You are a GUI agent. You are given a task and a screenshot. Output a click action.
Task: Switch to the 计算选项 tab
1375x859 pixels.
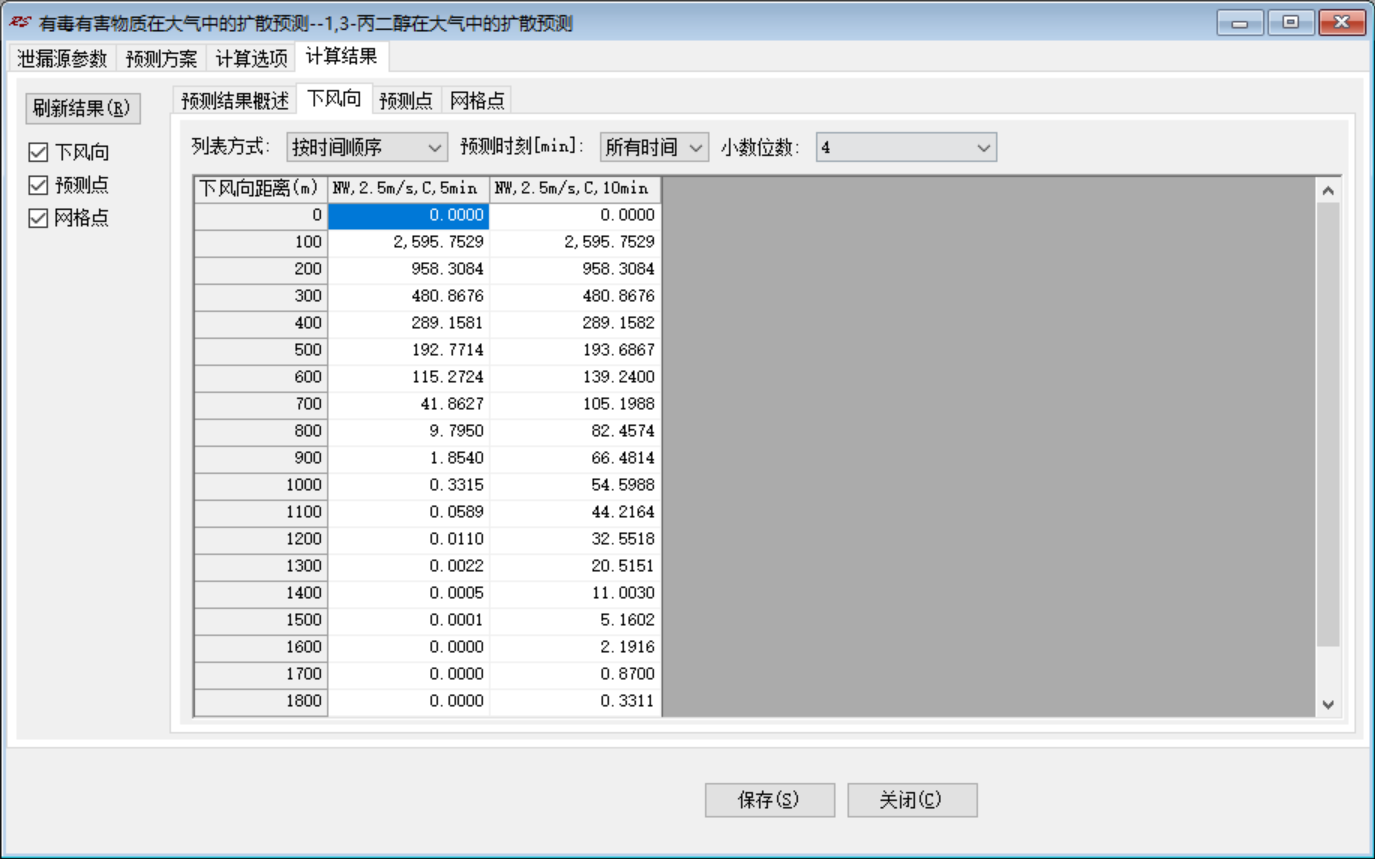click(x=251, y=58)
